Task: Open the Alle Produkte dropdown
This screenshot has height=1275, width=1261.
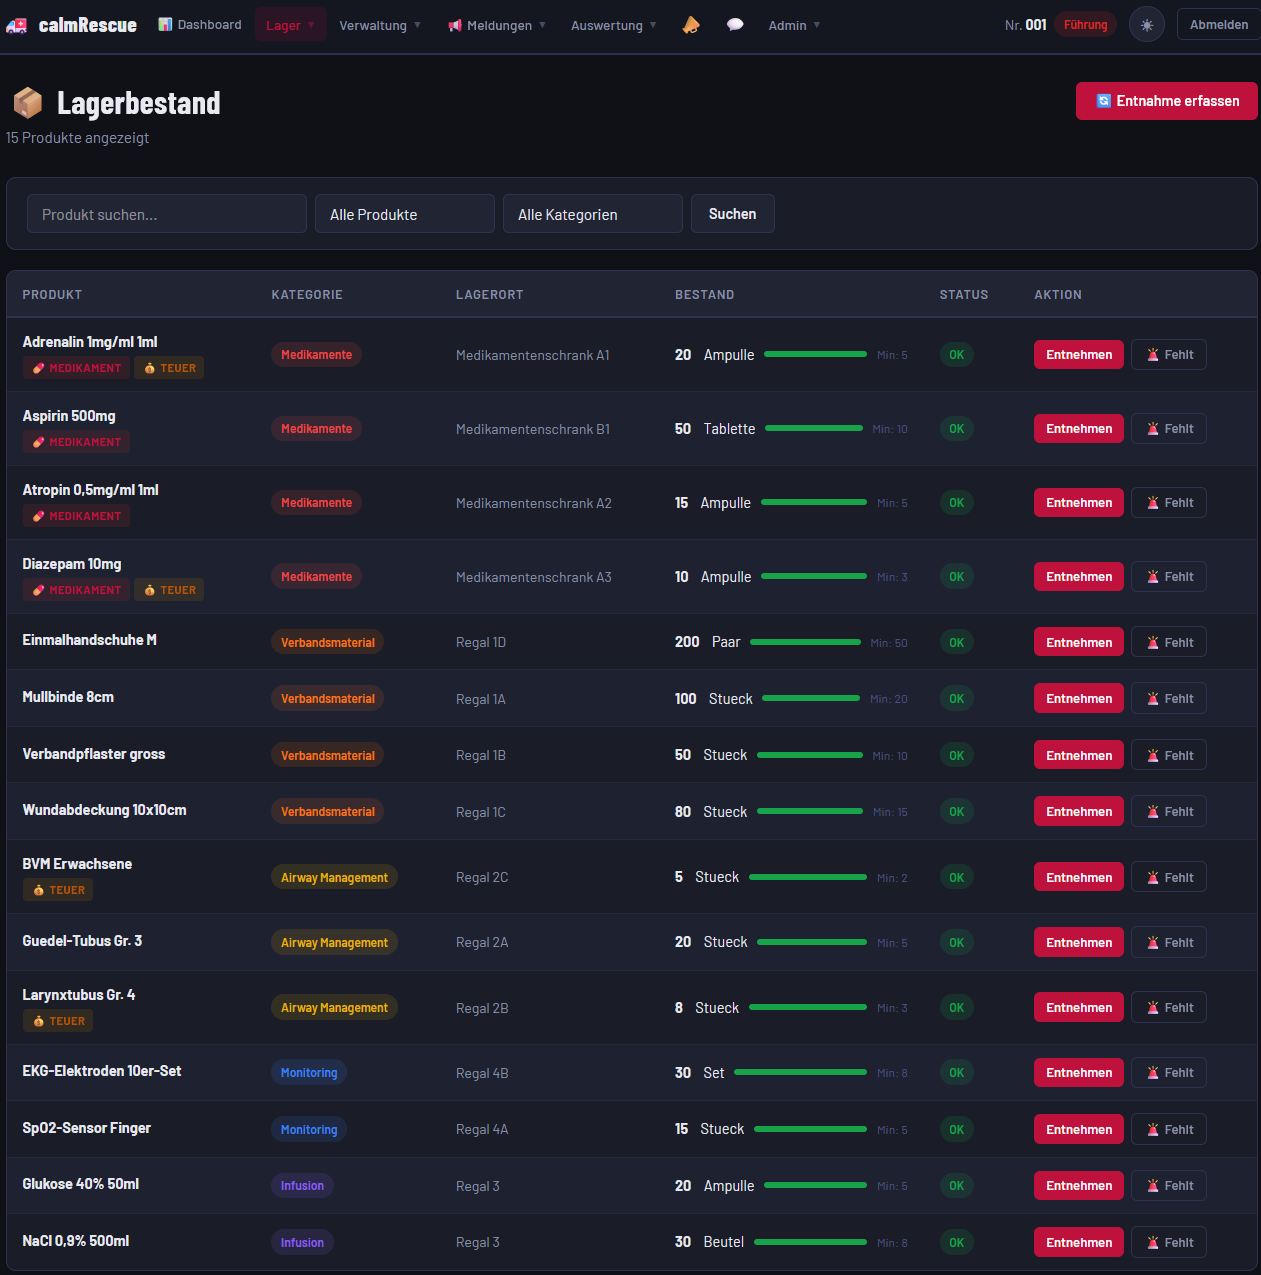Action: coord(404,213)
